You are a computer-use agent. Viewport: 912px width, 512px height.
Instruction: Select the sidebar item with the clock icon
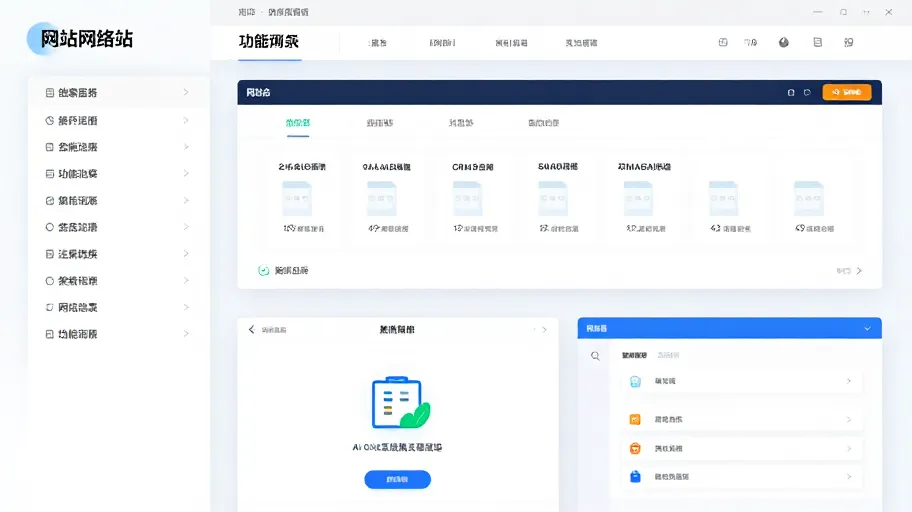click(118, 120)
